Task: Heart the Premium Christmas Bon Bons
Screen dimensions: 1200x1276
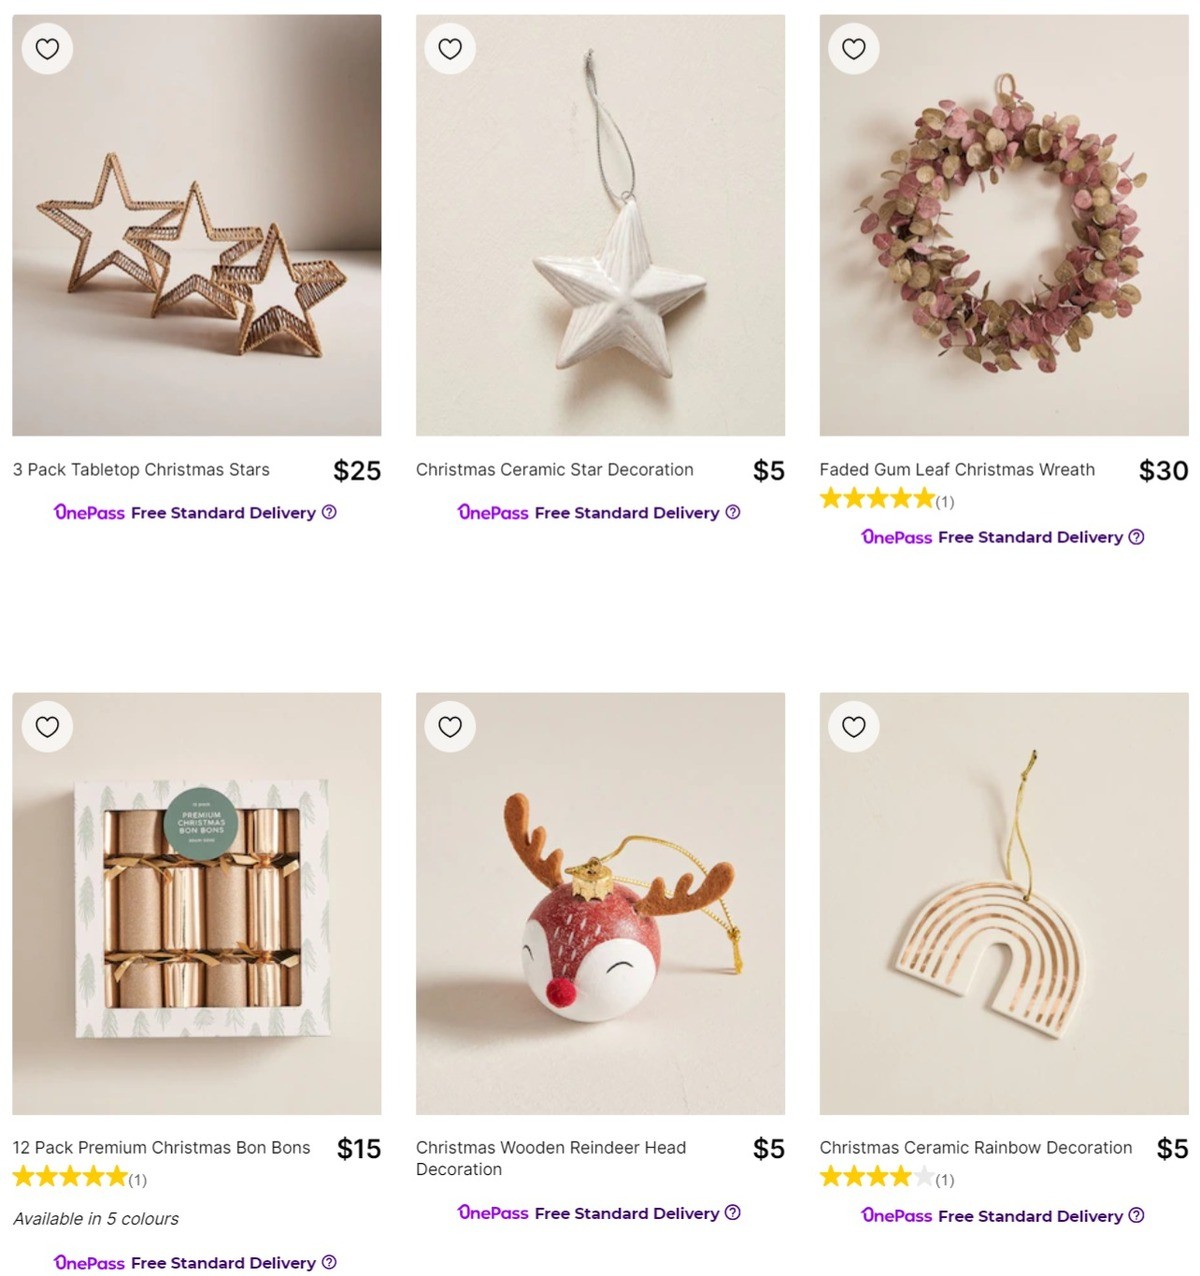Action: point(47,726)
